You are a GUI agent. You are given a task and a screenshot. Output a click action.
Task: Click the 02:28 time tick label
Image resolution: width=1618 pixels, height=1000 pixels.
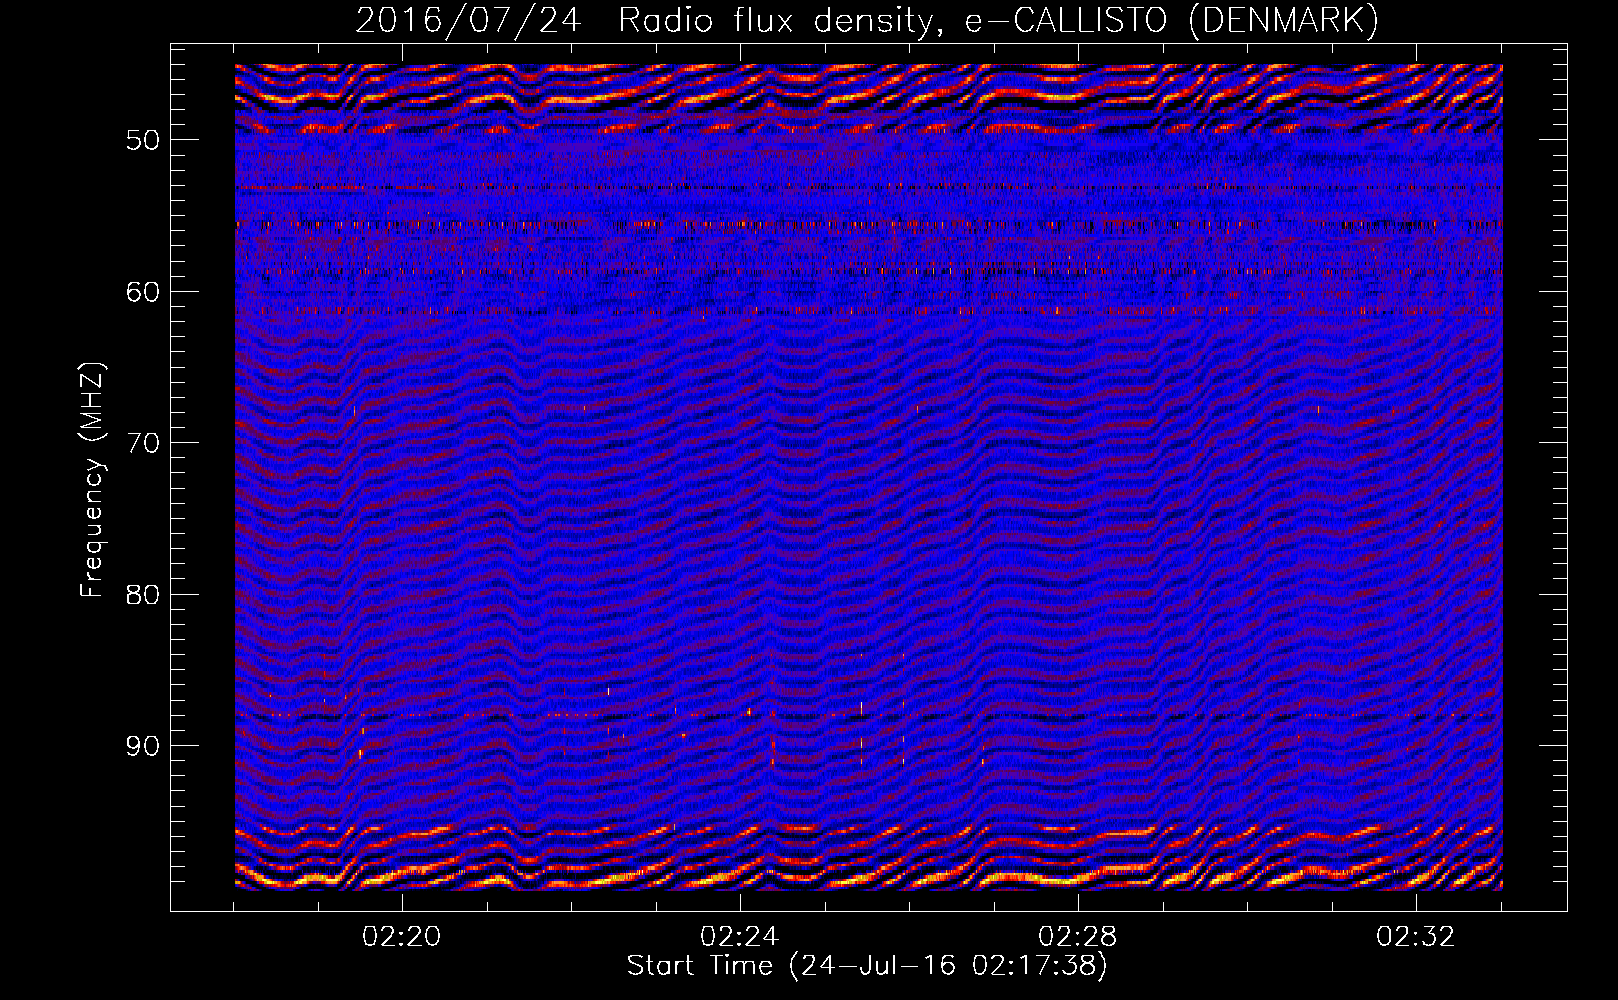coord(1078,937)
